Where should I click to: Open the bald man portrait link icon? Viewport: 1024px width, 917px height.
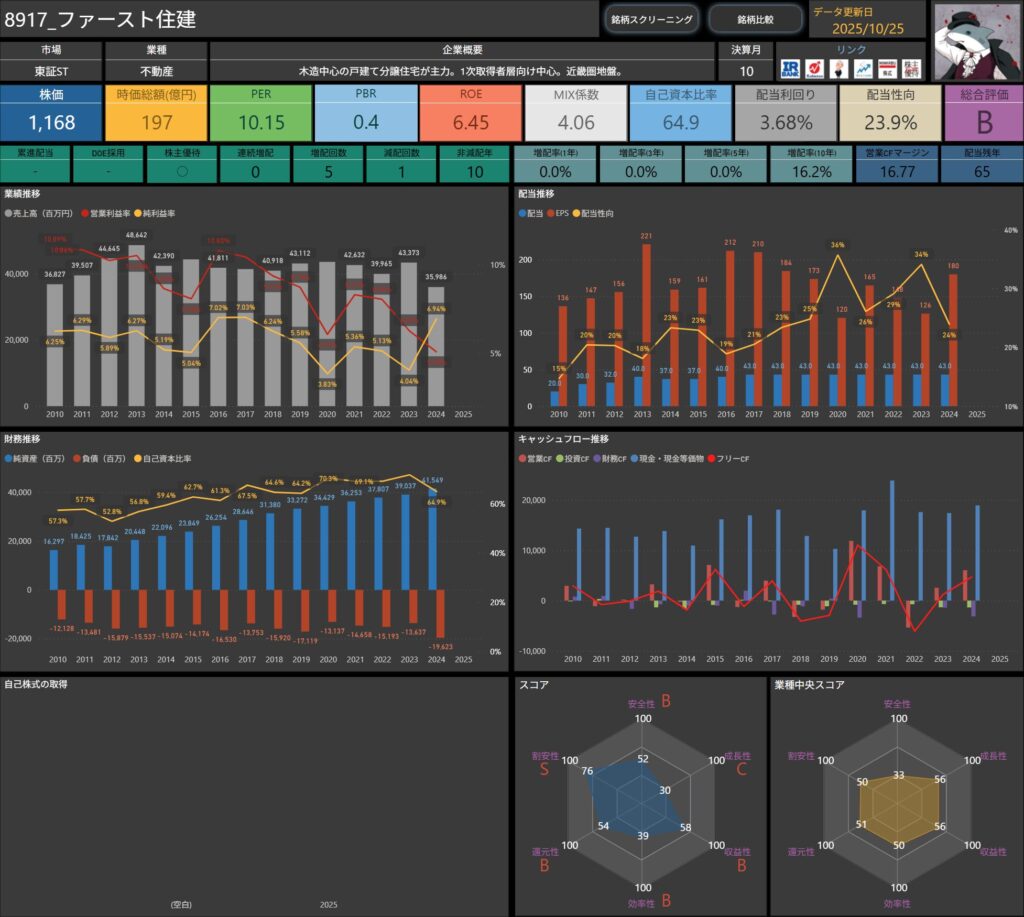click(838, 68)
